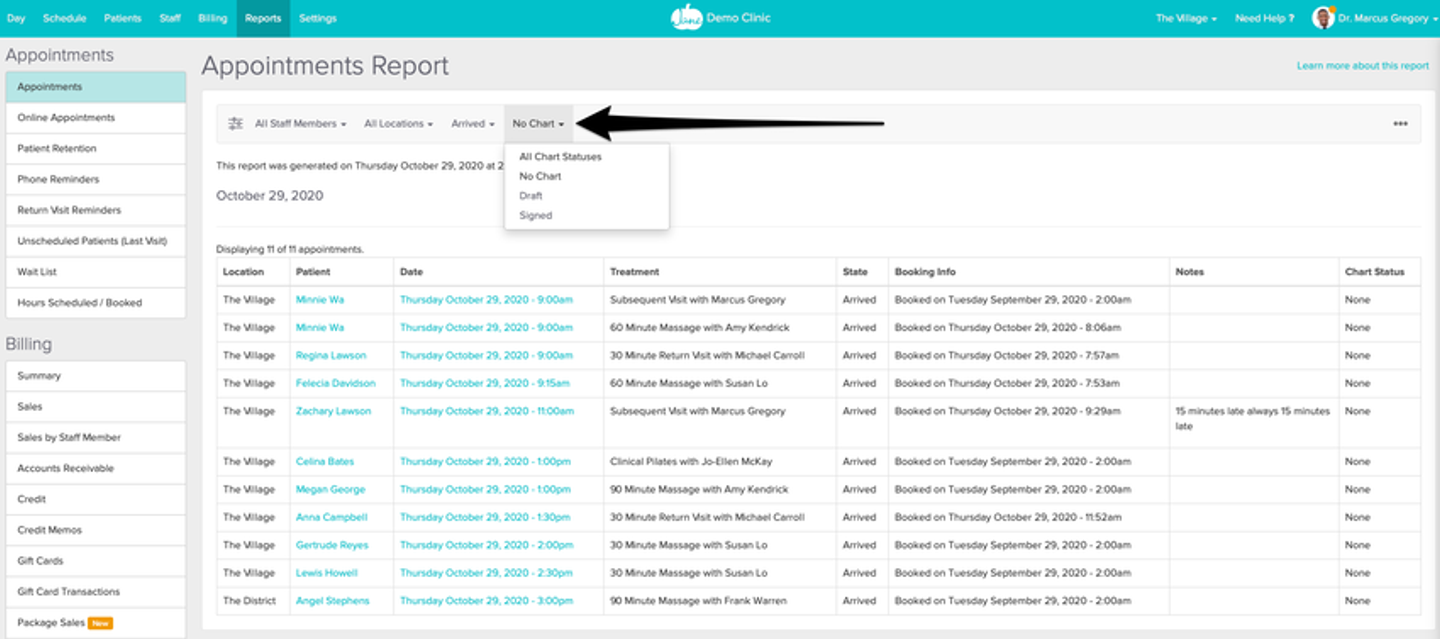Open Lewis Howell's 2:30pm appointment date
The height and width of the screenshot is (639, 1440).
(x=485, y=573)
